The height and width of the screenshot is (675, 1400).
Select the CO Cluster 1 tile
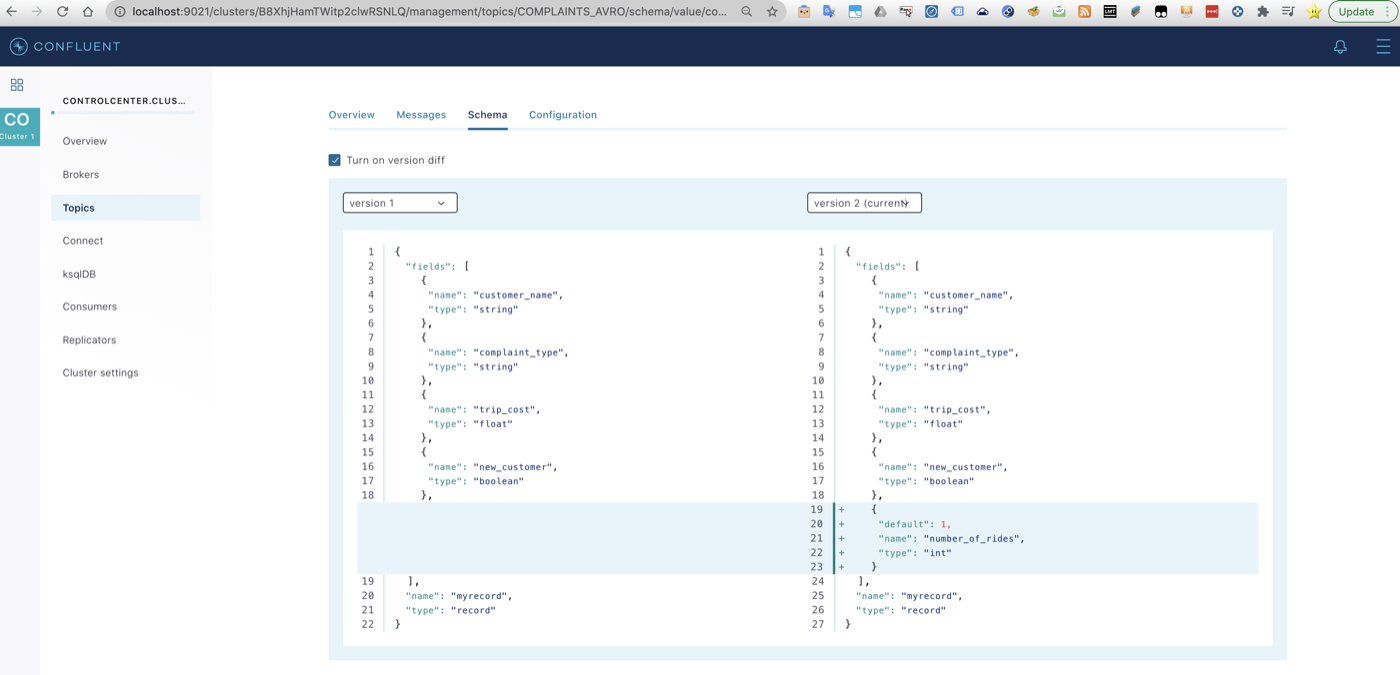pos(19,126)
